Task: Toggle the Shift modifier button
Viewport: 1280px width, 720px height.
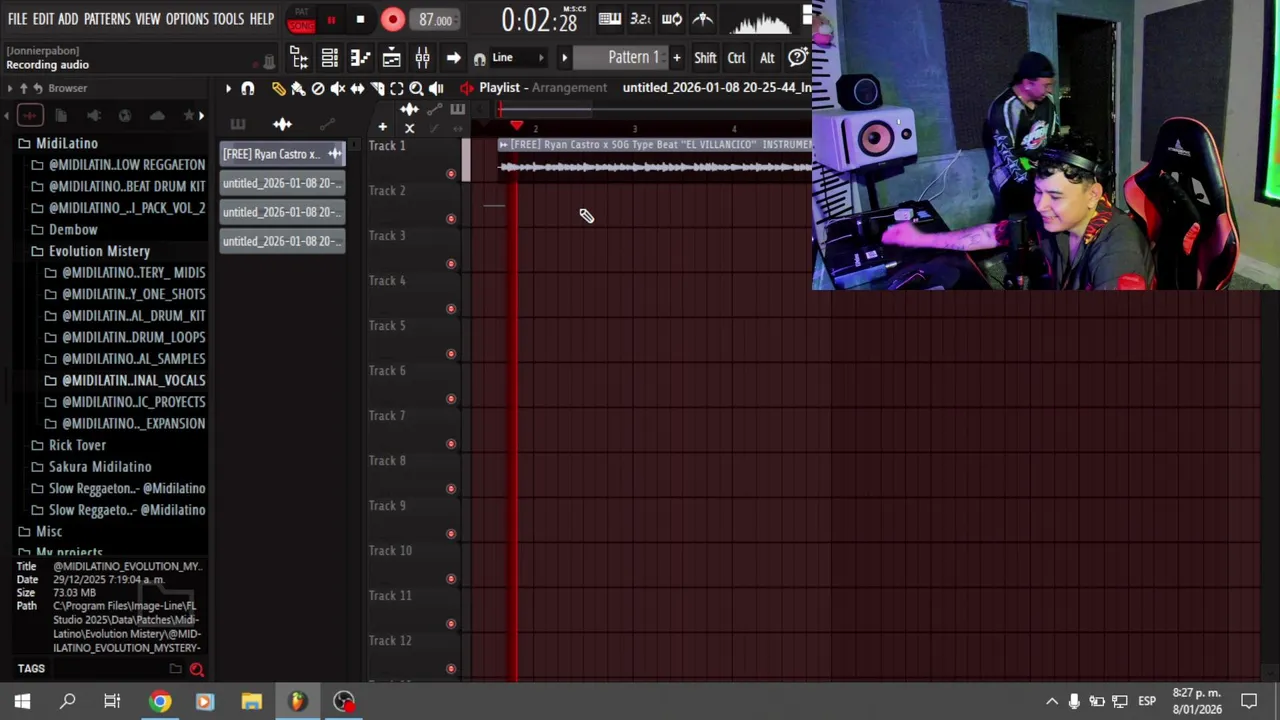Action: pyautogui.click(x=705, y=58)
